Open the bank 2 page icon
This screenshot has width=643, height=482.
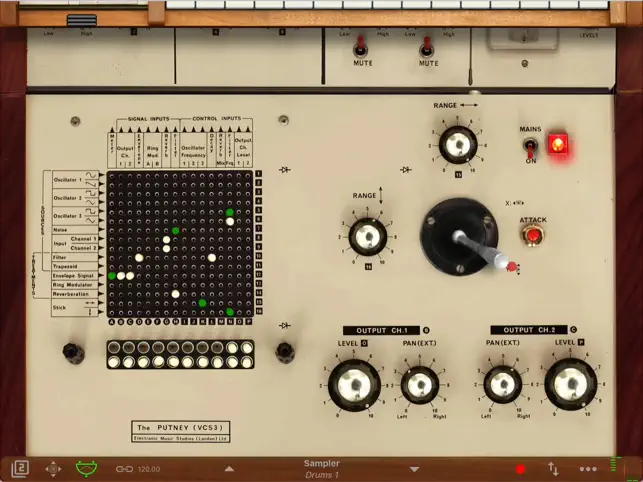click(20, 468)
